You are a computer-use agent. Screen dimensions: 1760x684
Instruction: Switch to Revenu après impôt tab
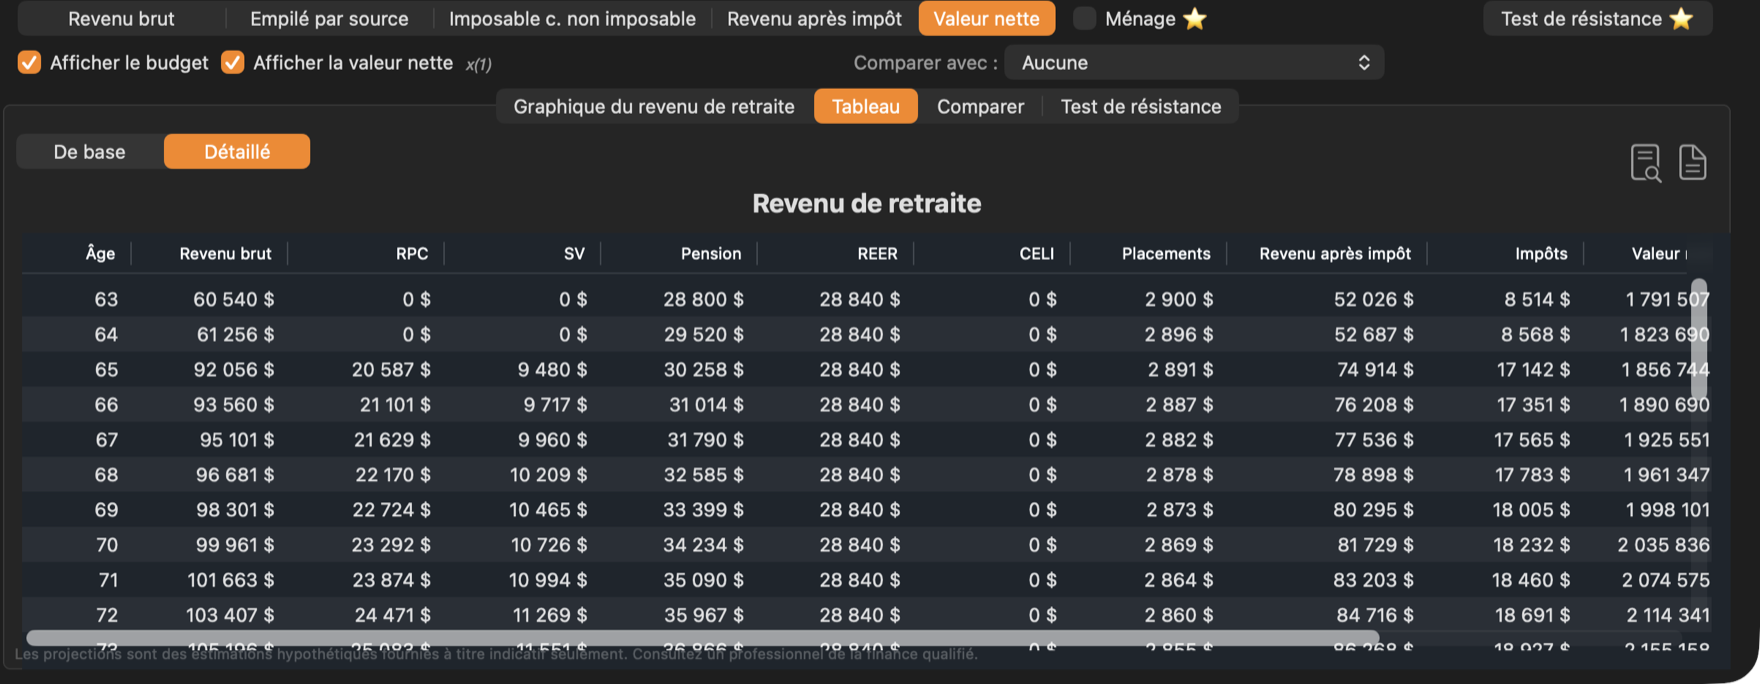(814, 18)
